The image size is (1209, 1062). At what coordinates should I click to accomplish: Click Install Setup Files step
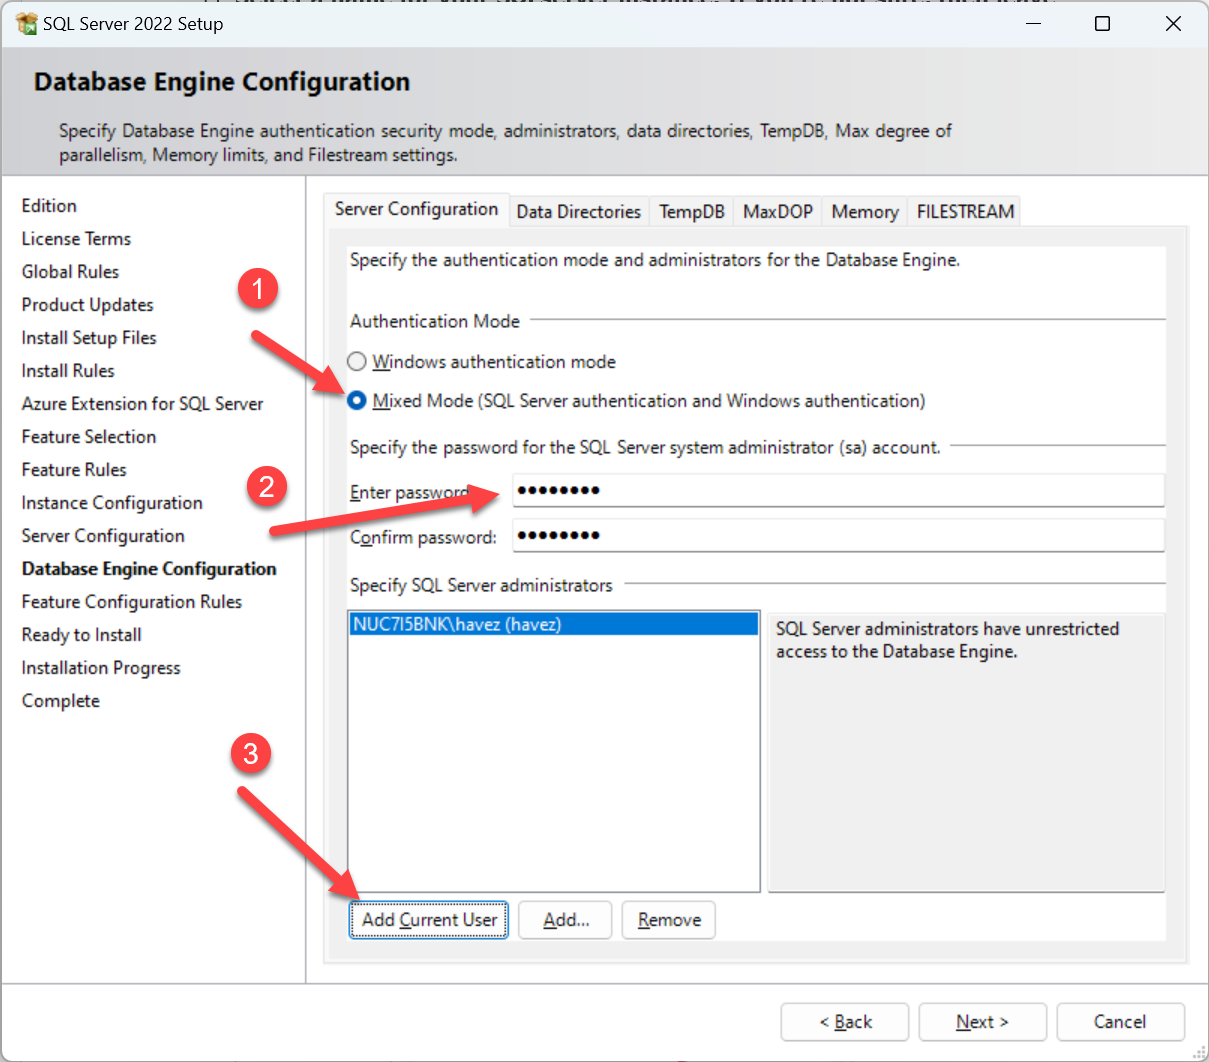click(x=89, y=338)
